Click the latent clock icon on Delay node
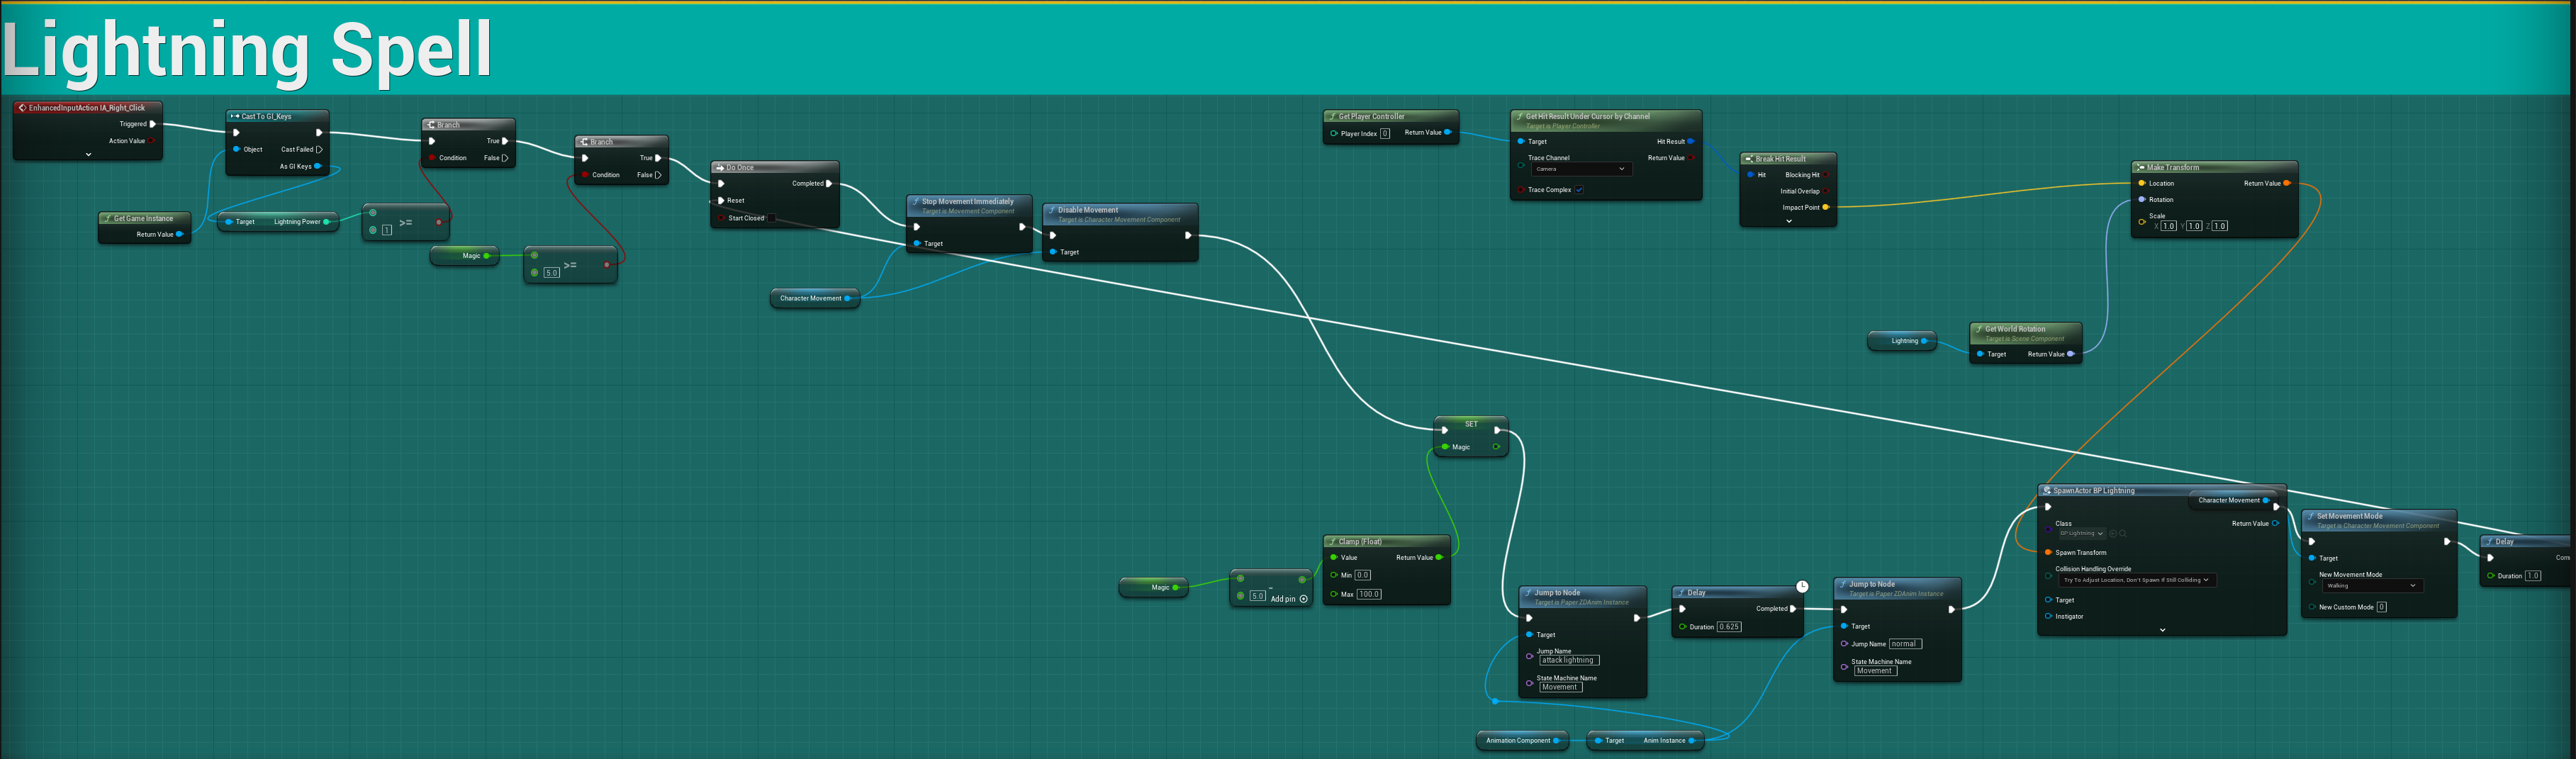2576x759 pixels. click(1801, 587)
